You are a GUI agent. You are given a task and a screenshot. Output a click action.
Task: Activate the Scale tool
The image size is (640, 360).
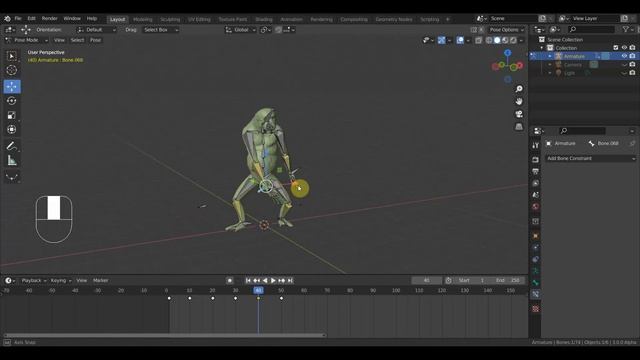pos(12,115)
